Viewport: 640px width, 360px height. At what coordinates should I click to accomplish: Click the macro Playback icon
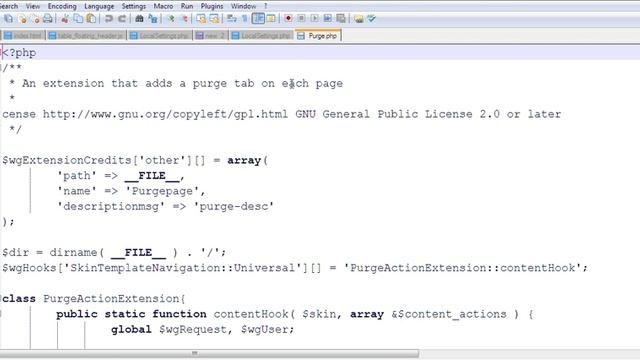[x=314, y=19]
